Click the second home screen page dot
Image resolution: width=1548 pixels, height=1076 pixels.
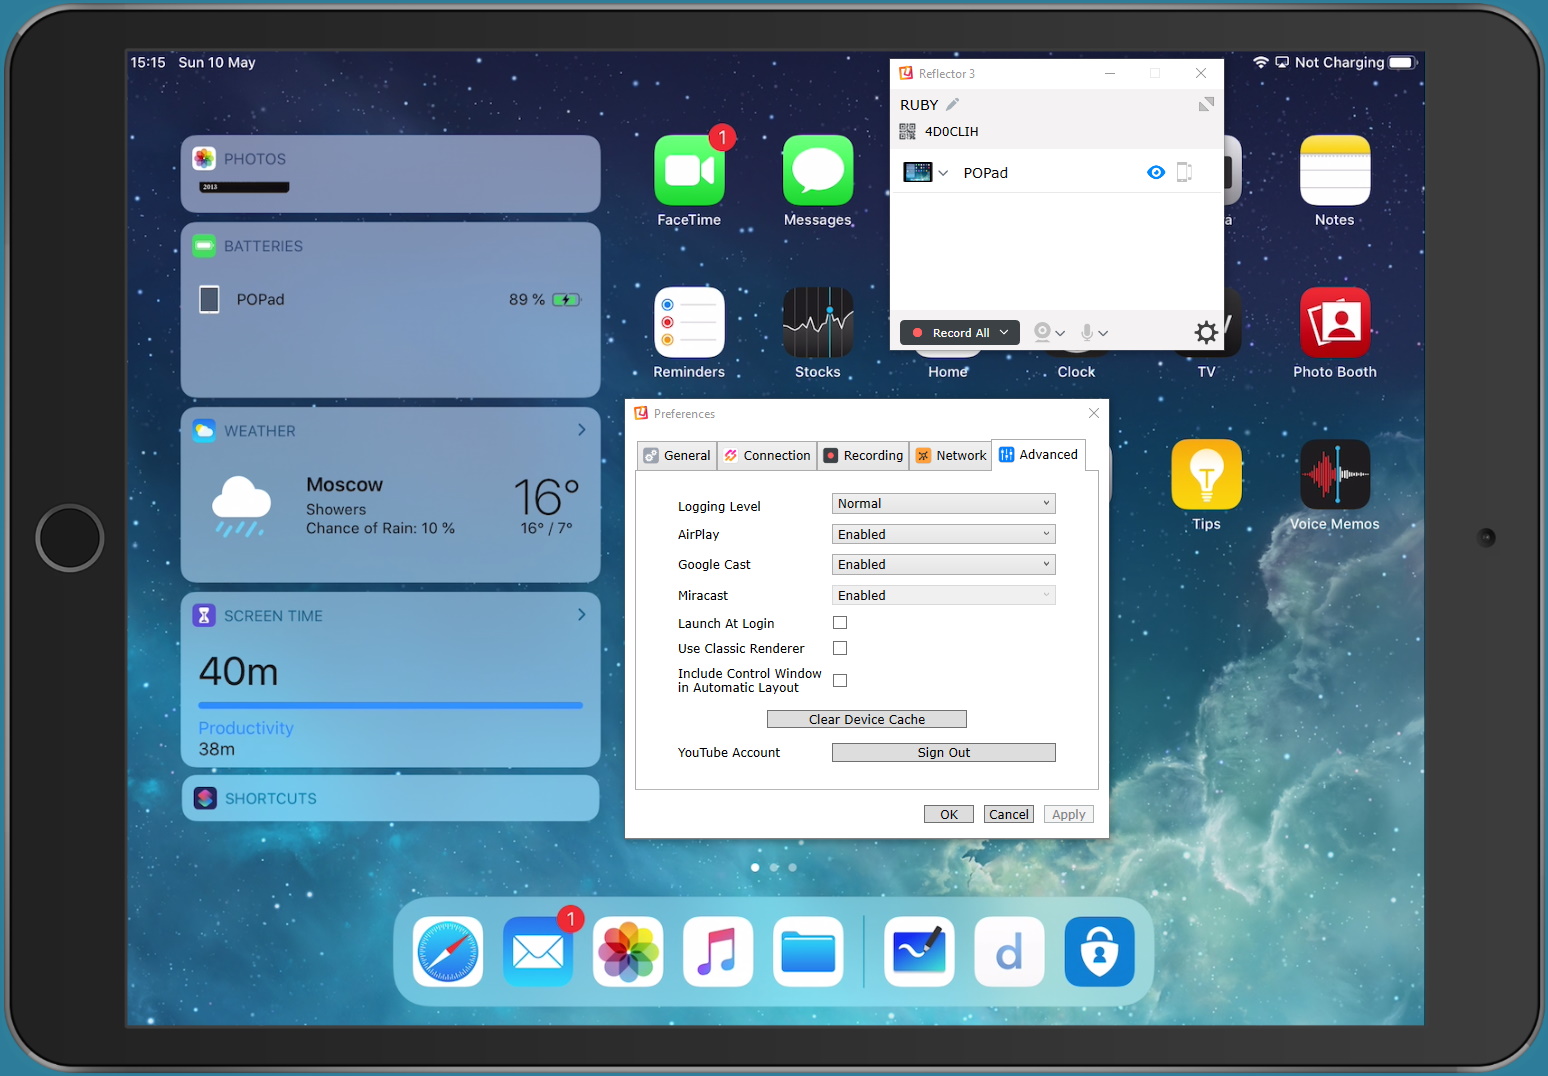pyautogui.click(x=774, y=867)
